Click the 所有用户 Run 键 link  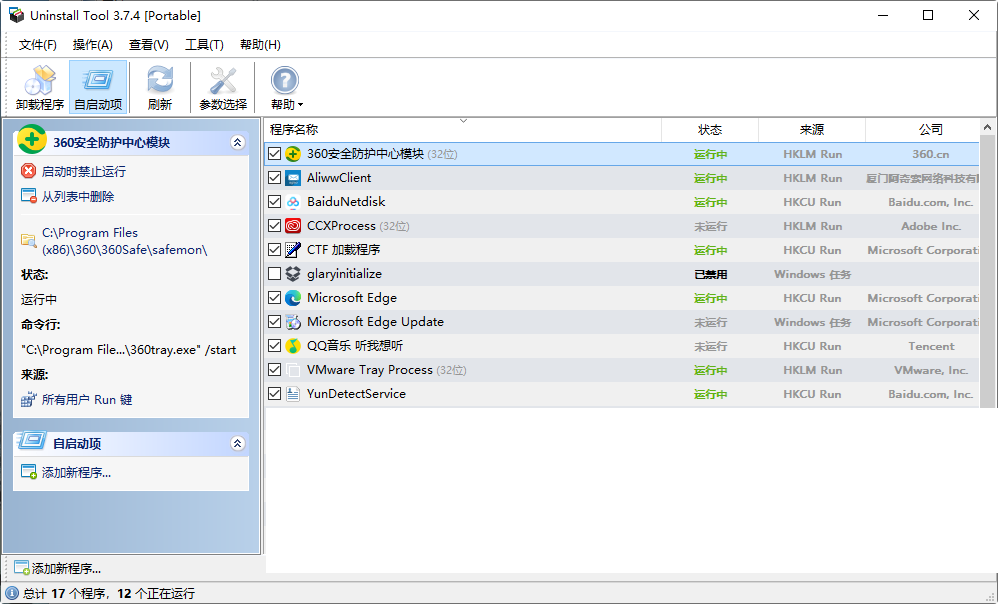pyautogui.click(x=87, y=400)
